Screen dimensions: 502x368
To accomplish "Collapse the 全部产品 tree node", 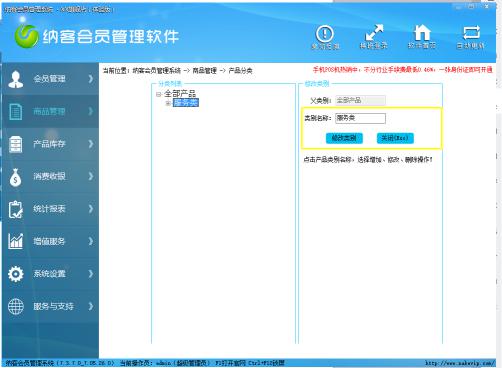I will [158, 94].
